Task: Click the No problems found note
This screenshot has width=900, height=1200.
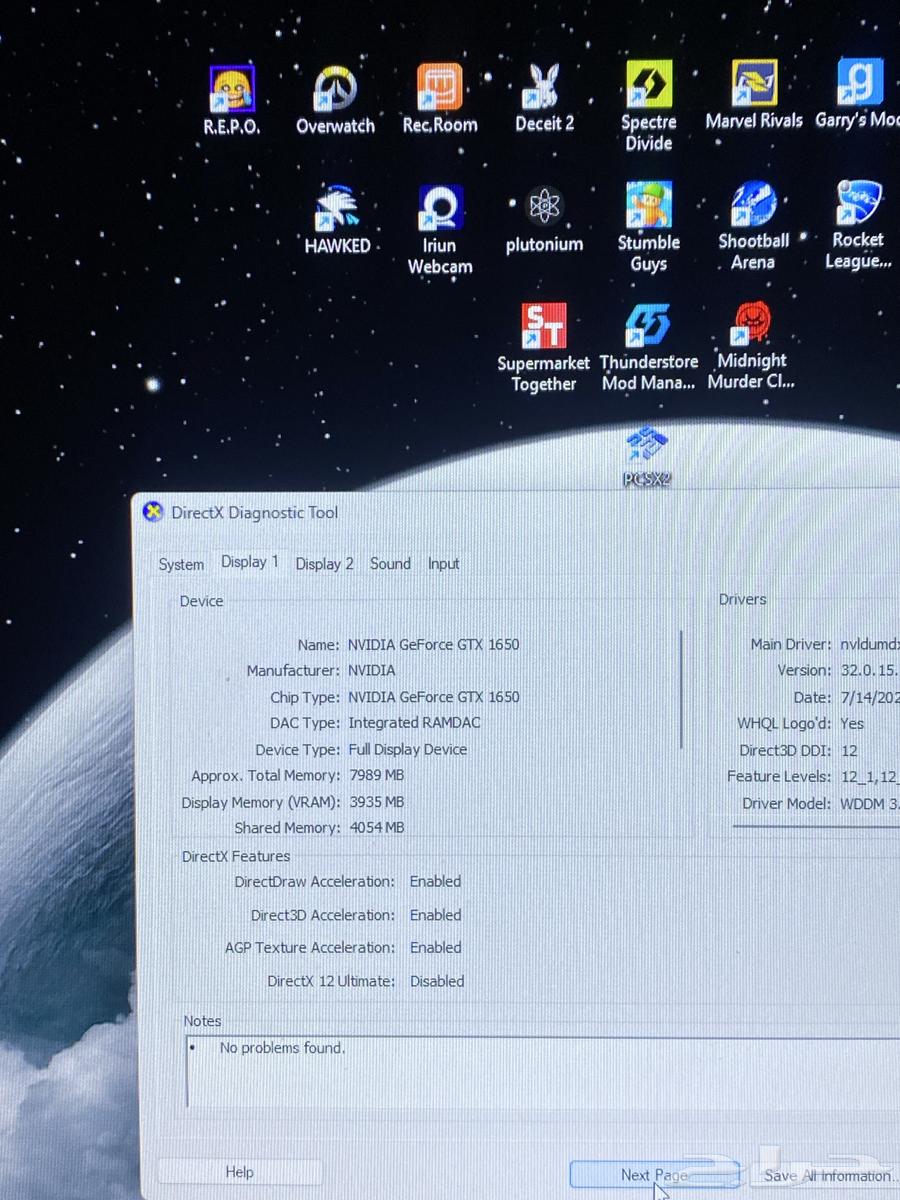Action: (282, 1048)
